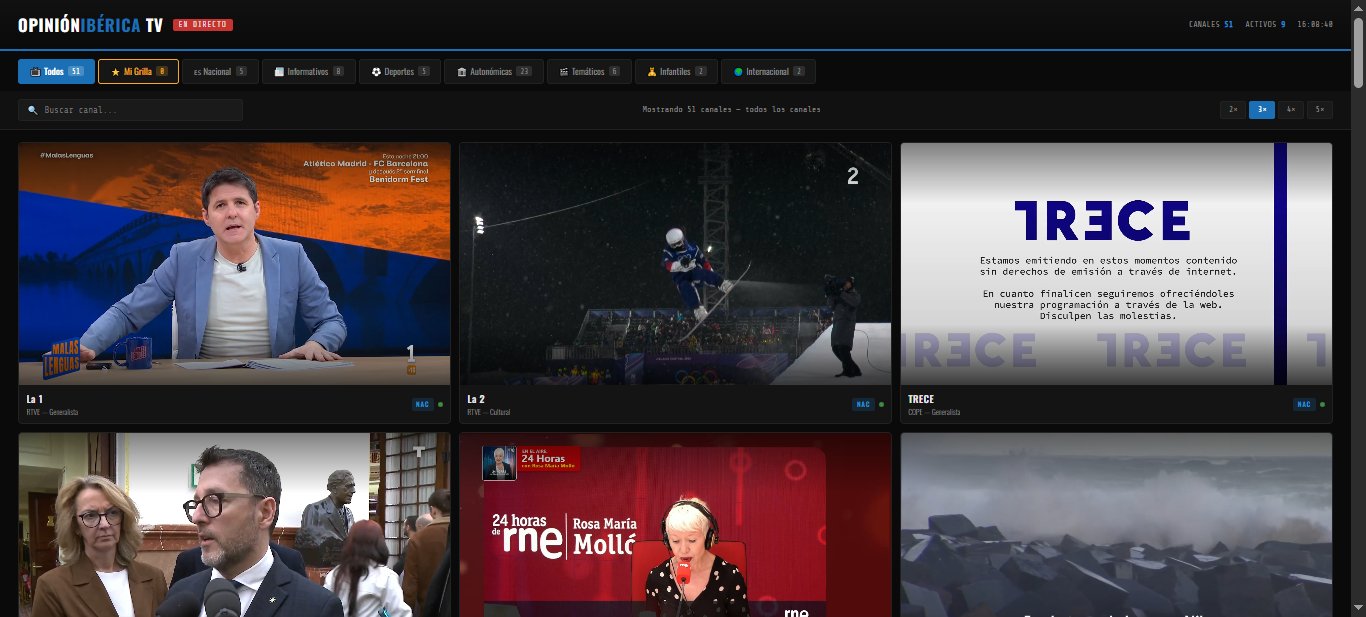Viewport: 1366px width, 617px height.
Task: Select the active 3× grid option
Action: tap(1261, 110)
